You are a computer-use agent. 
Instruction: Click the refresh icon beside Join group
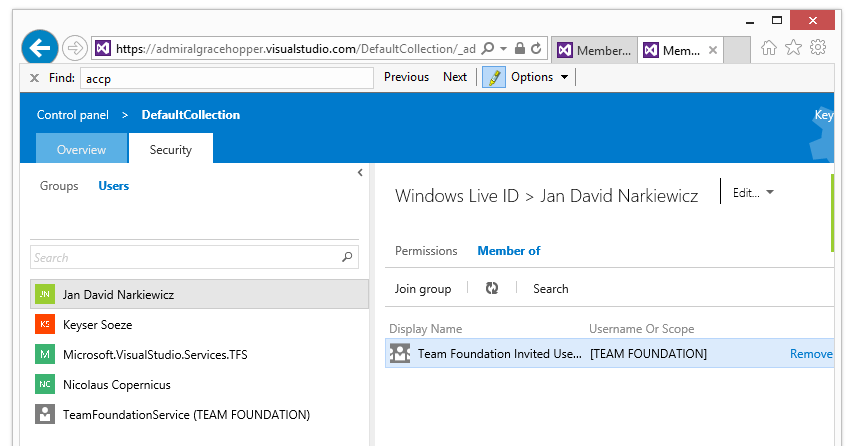[492, 288]
